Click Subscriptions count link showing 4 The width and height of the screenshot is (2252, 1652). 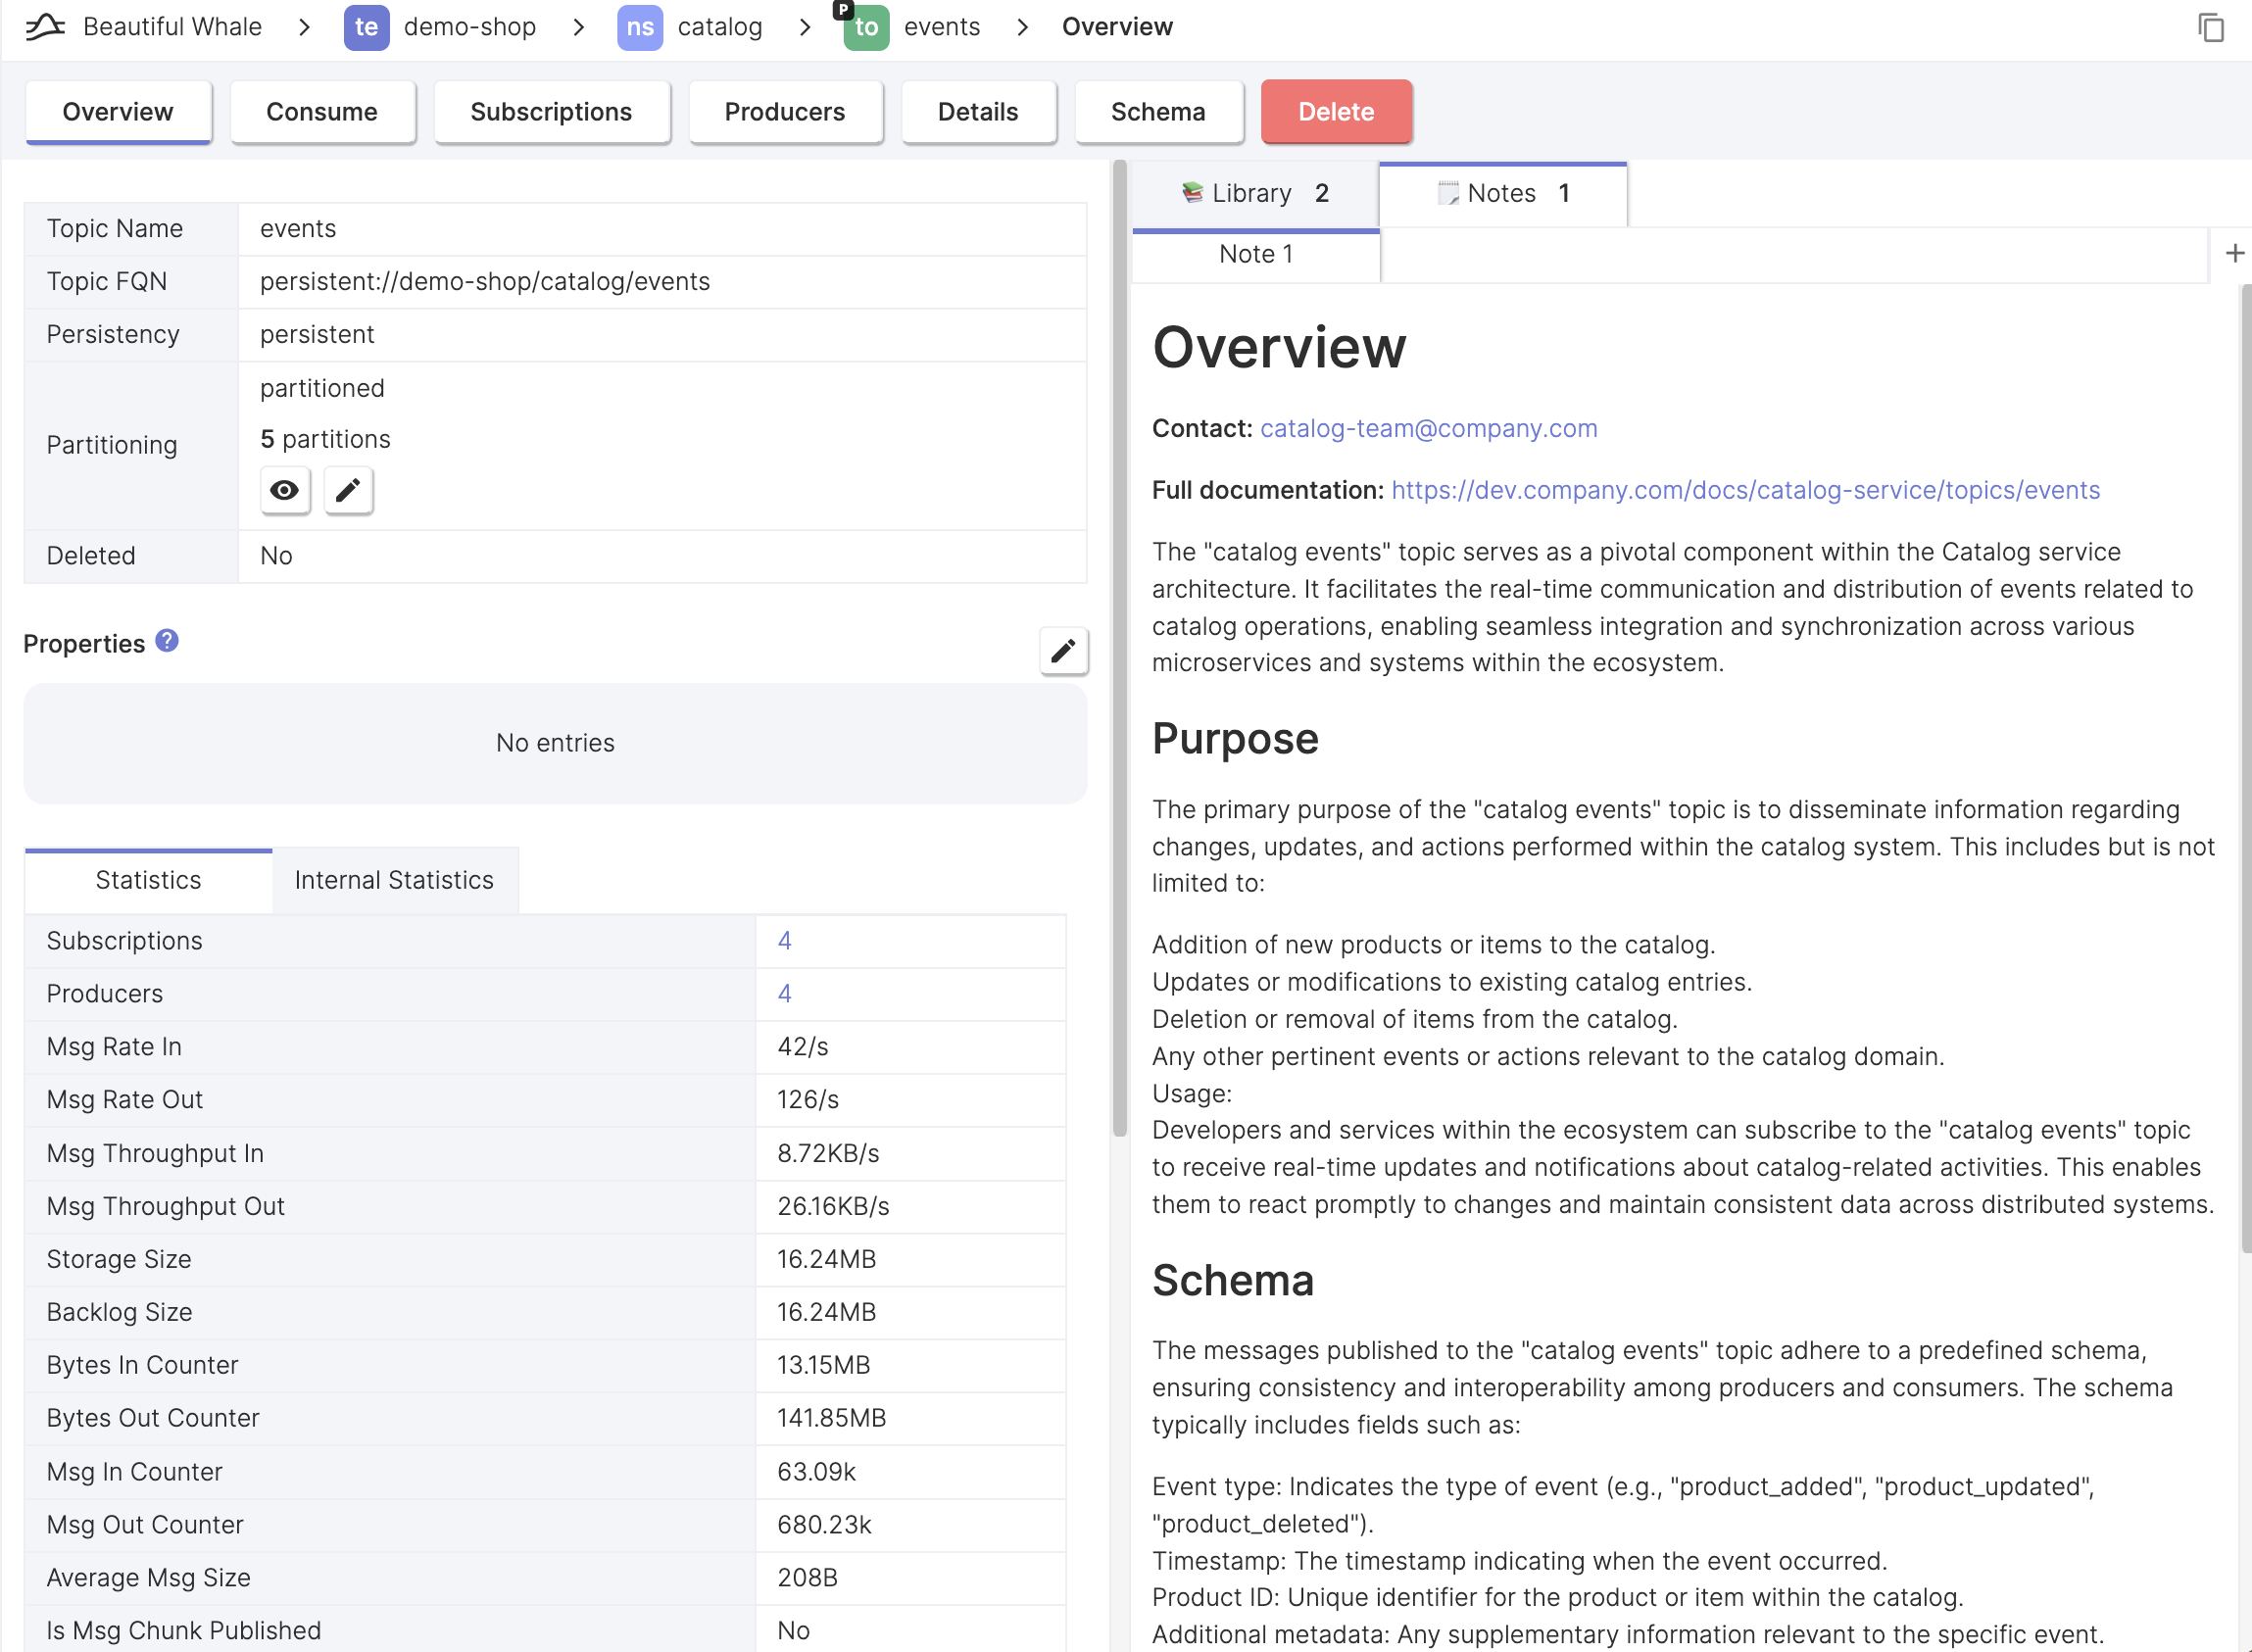click(x=785, y=941)
